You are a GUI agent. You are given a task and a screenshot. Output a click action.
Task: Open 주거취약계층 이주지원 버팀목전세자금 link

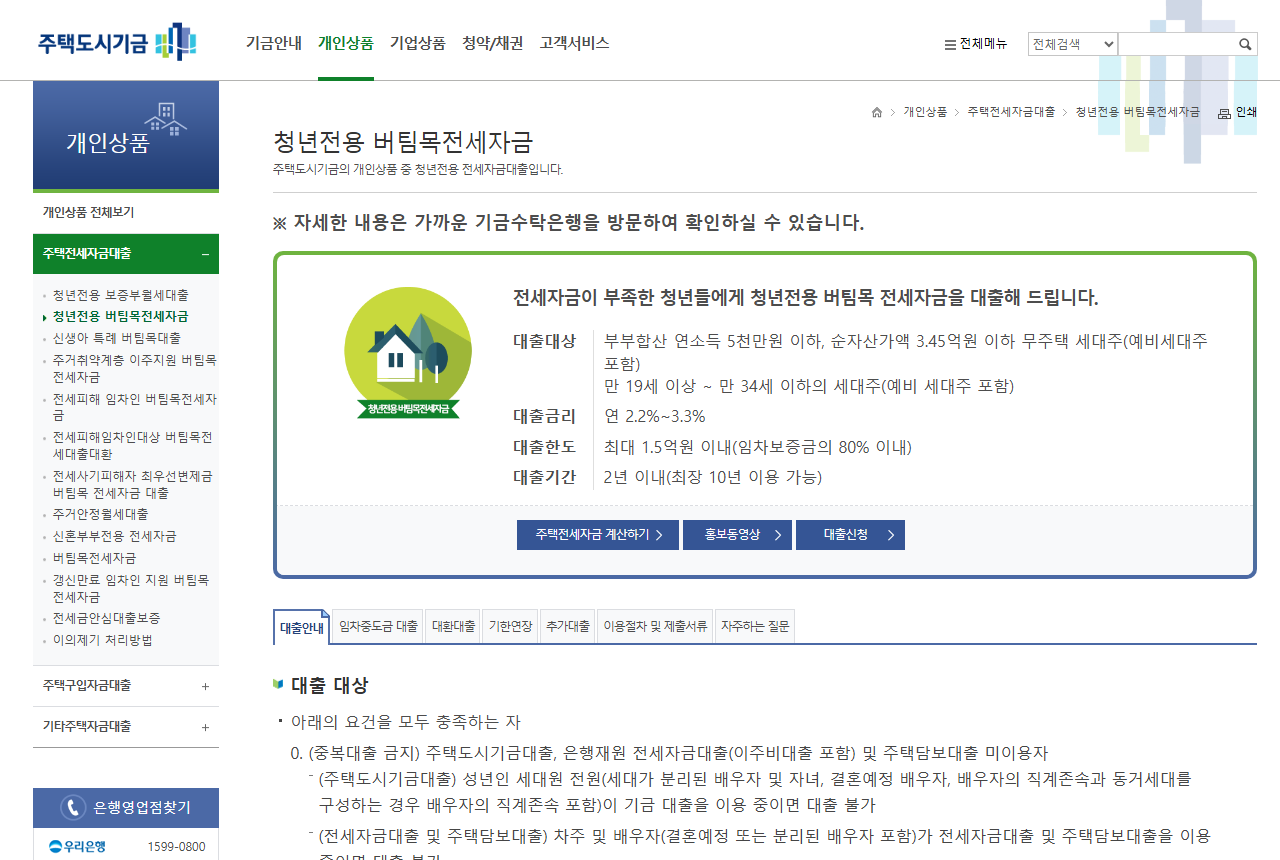(134, 368)
